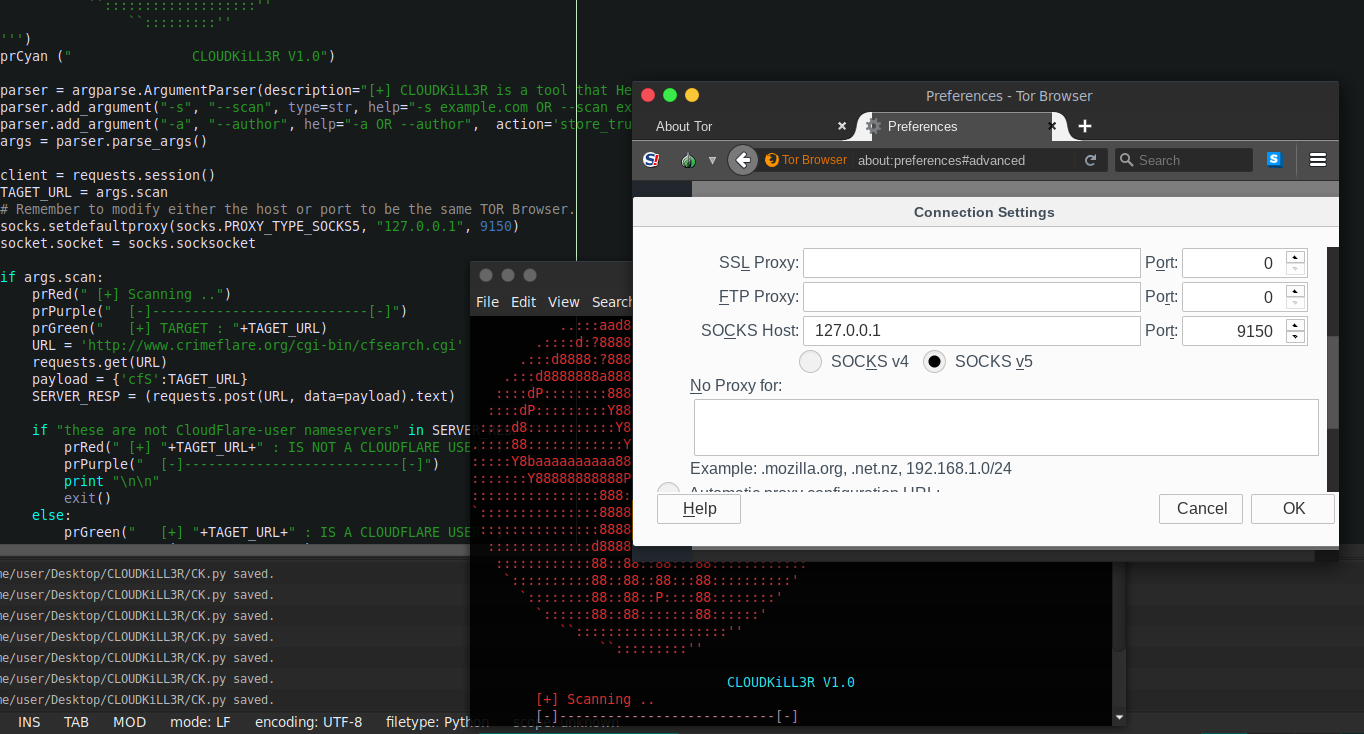Select the SOCKS v5 radio button
The height and width of the screenshot is (734, 1364).
click(x=934, y=361)
